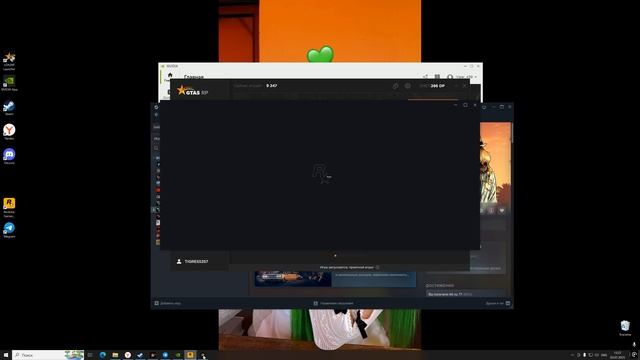Open the achievements section in Steam
This screenshot has width=640, height=360.
click(440, 286)
